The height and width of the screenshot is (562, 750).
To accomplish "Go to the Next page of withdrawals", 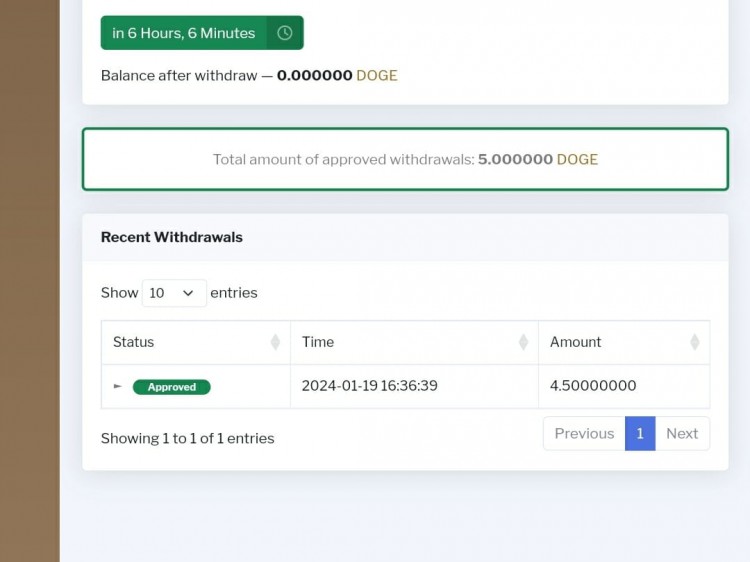I will [x=682, y=433].
